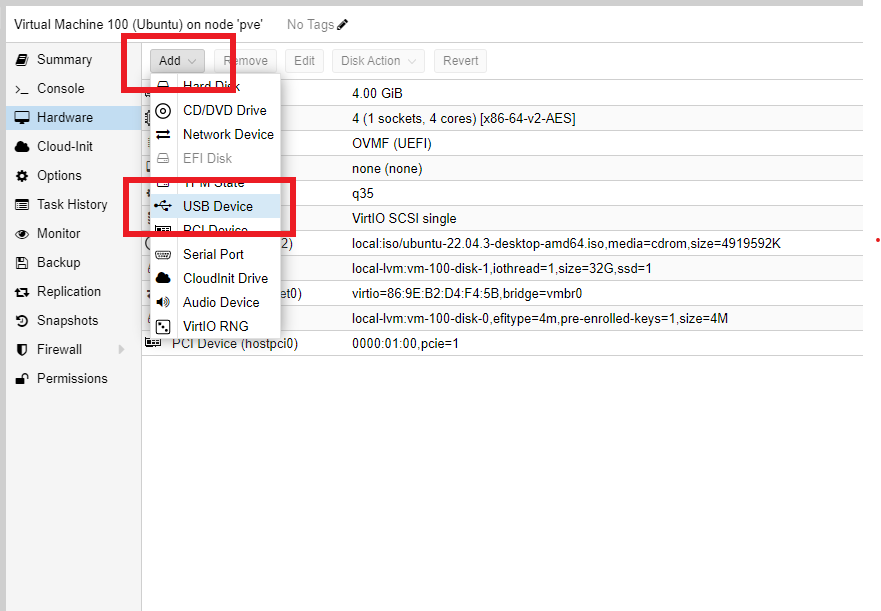Select the disabled EFI Disk entry

coord(215,159)
